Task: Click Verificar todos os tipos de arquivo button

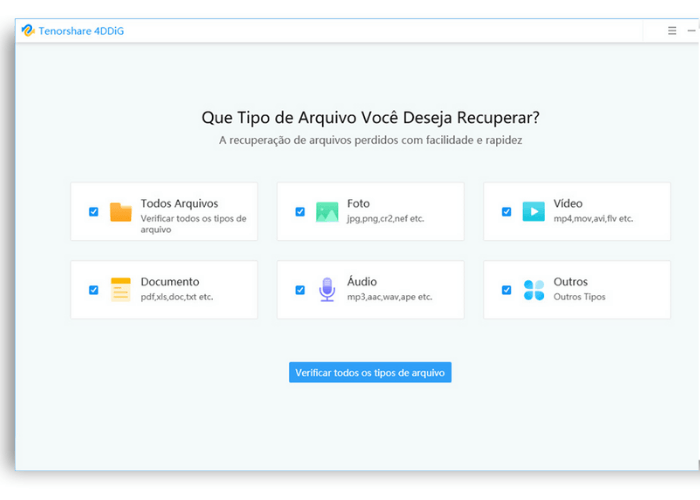Action: tap(370, 372)
